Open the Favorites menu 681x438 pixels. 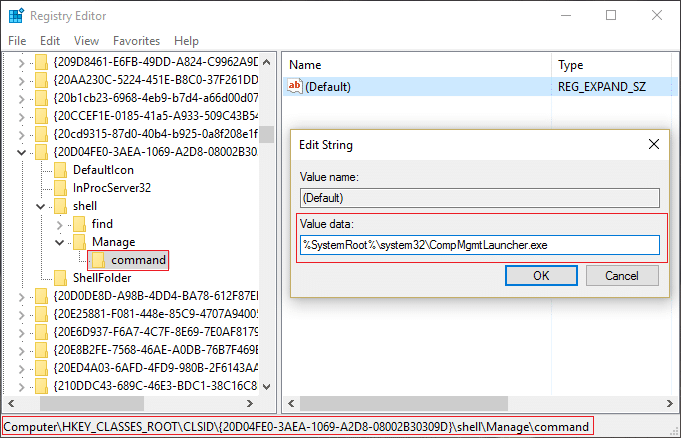tap(136, 41)
